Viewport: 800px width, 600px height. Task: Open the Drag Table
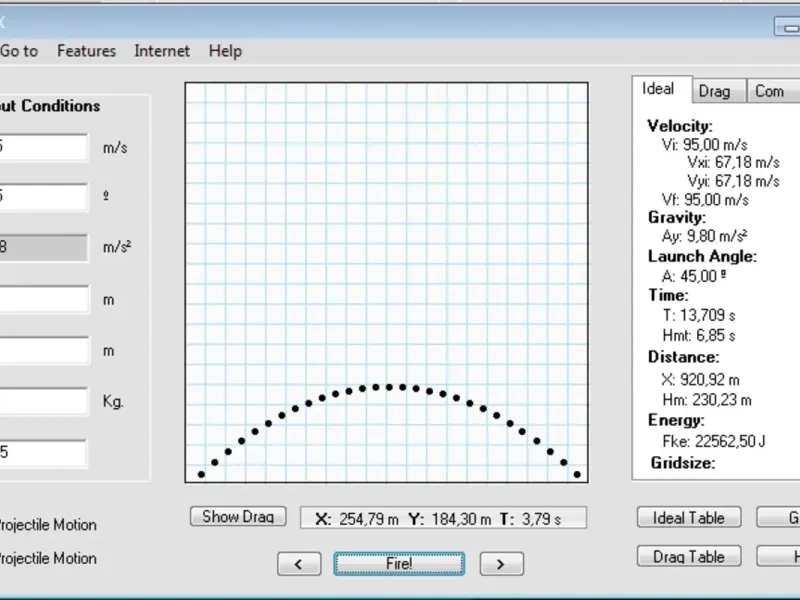[x=689, y=556]
